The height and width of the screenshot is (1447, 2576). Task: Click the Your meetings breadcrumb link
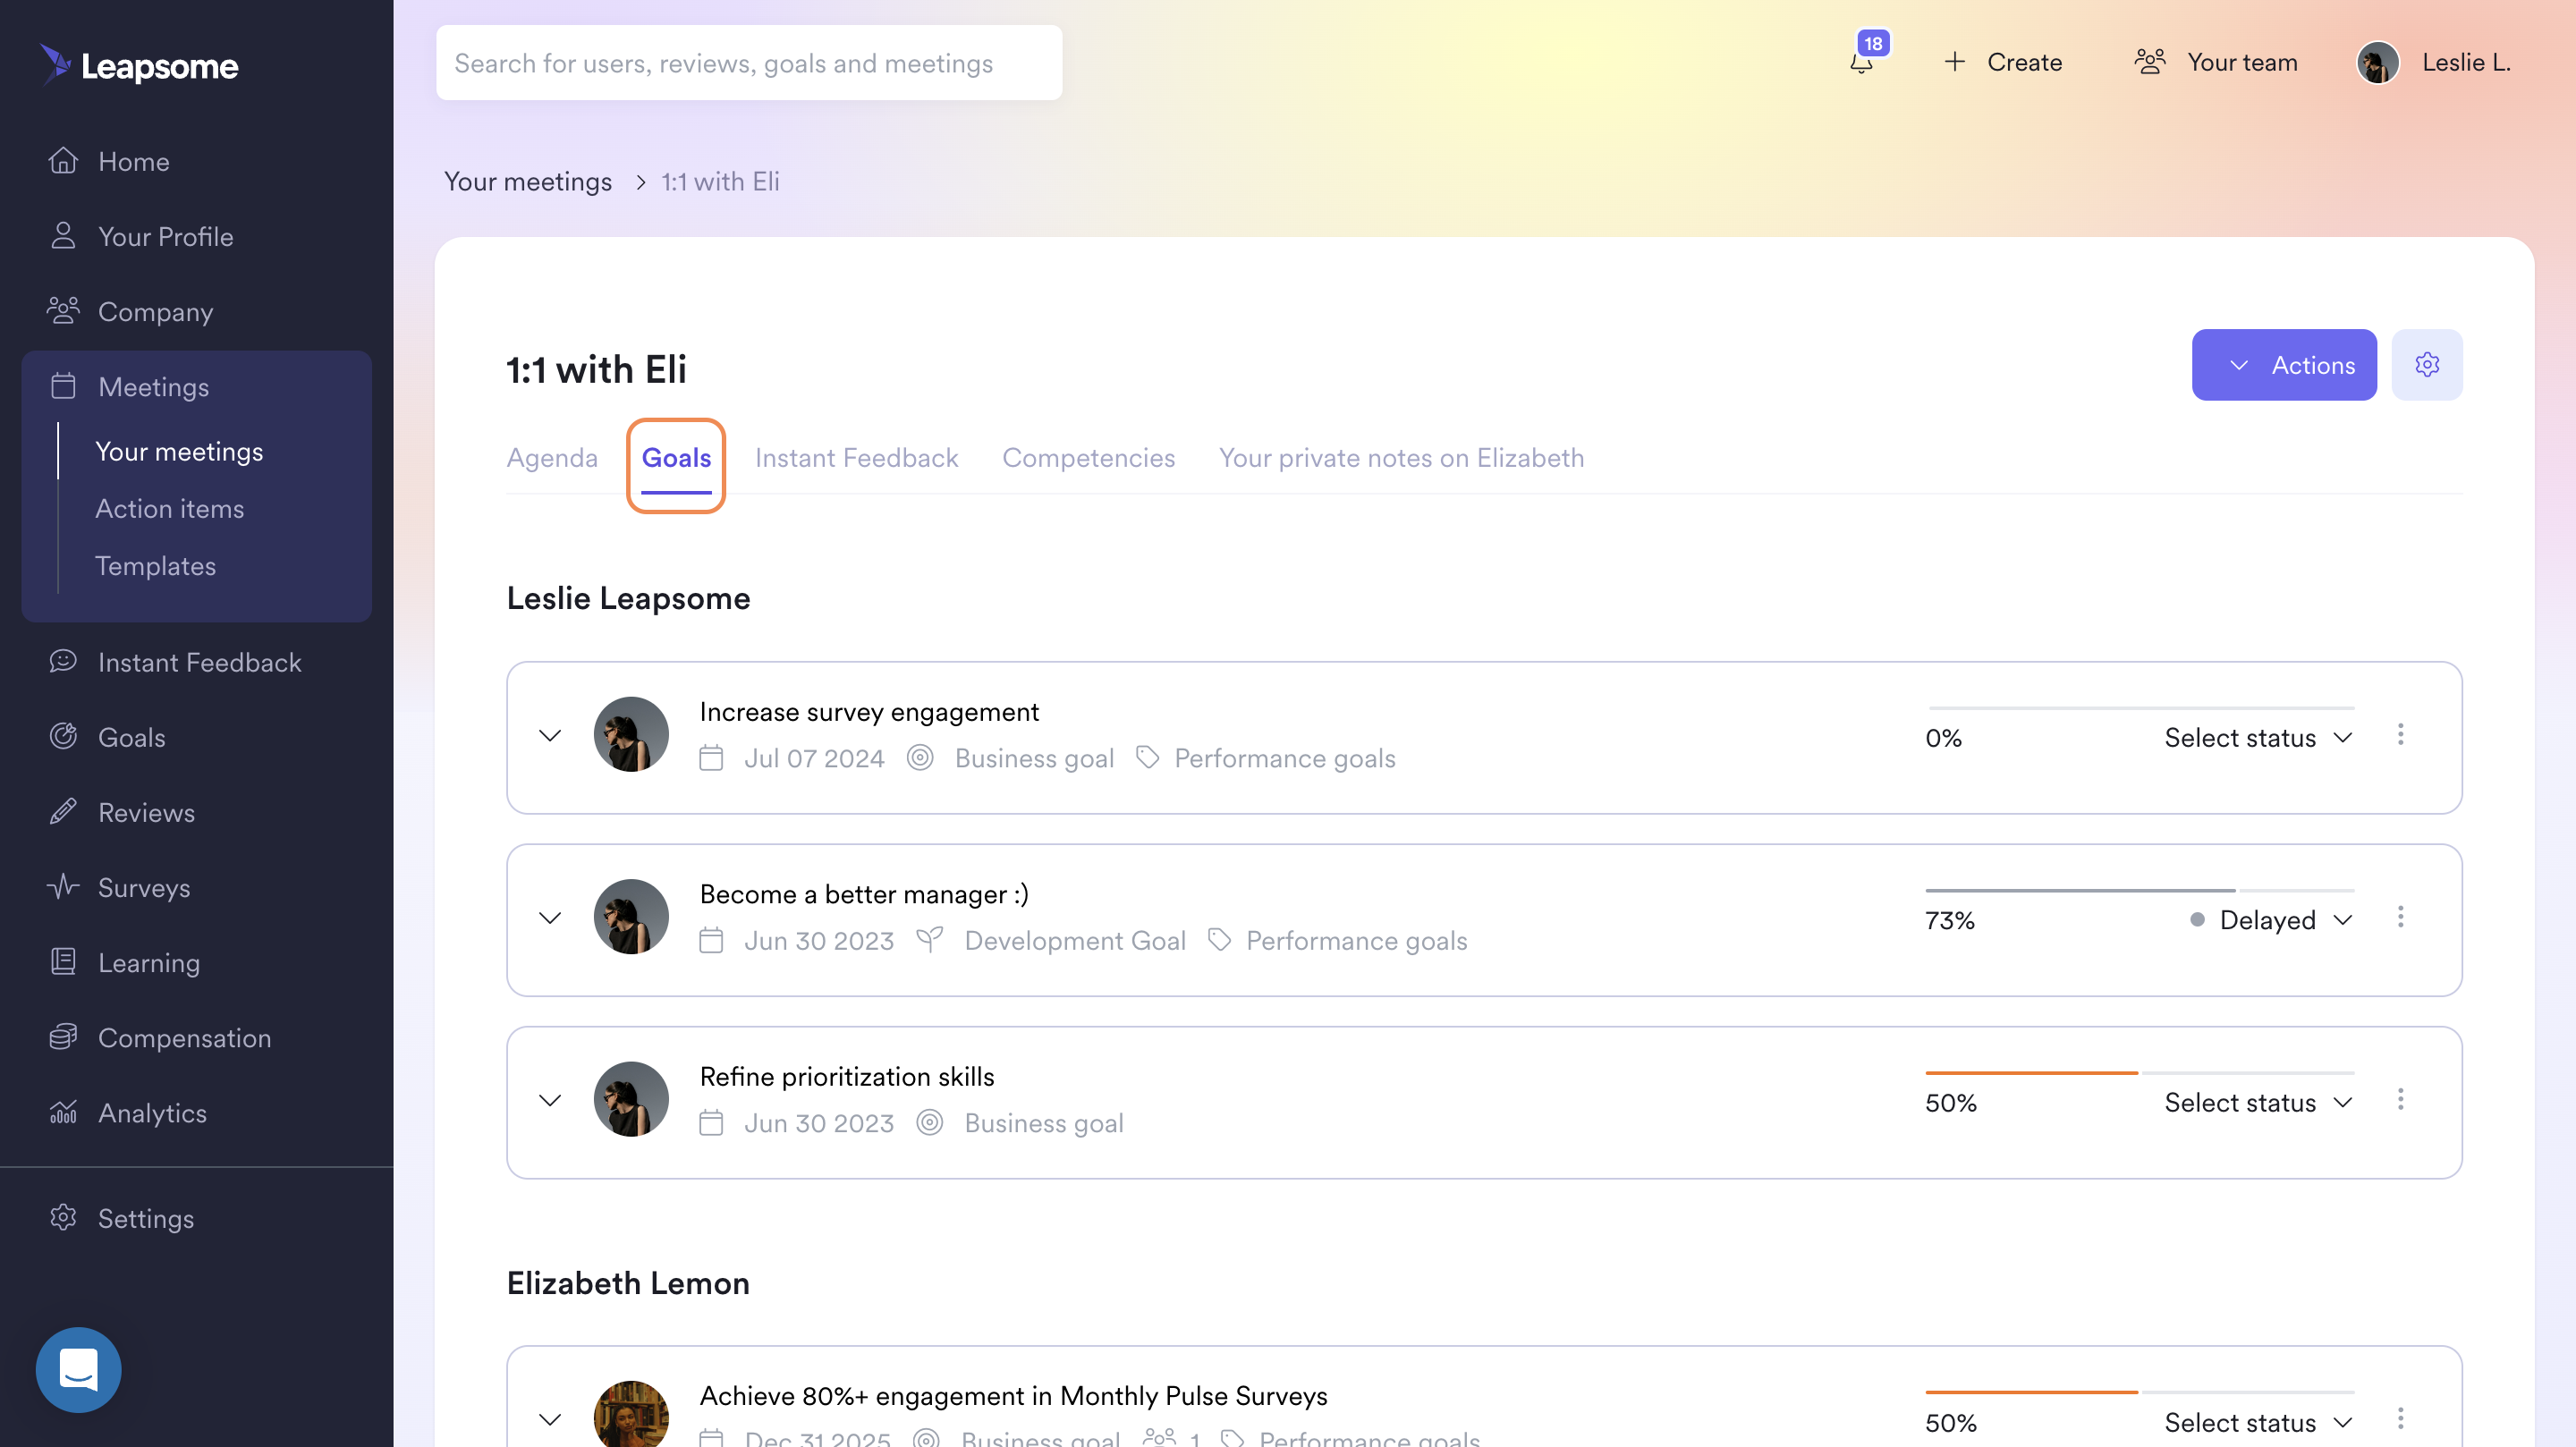[528, 182]
